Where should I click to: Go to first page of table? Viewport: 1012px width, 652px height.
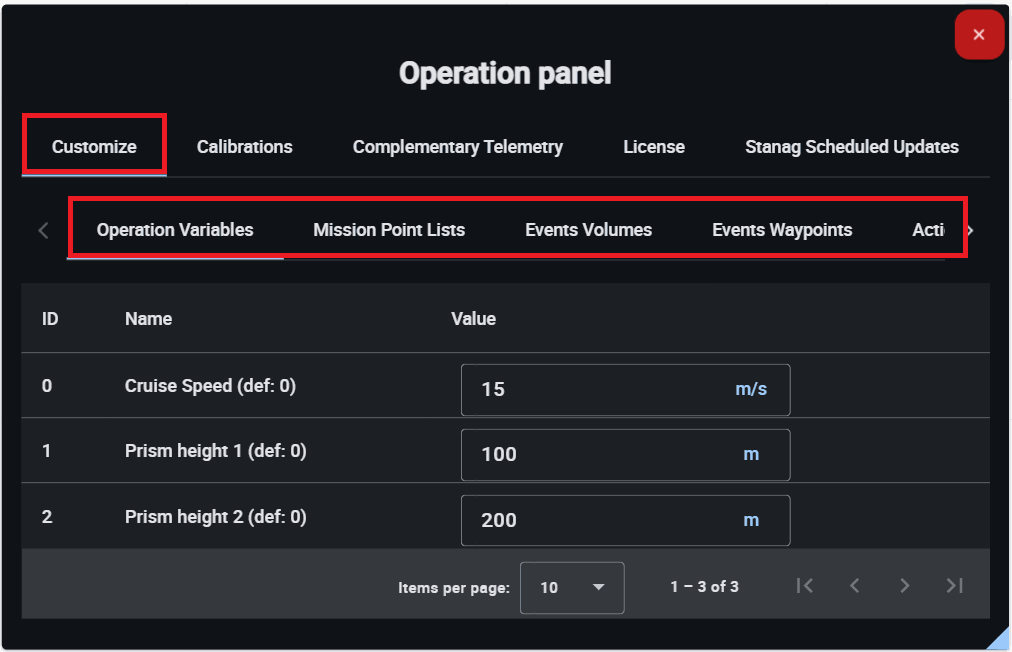click(805, 586)
